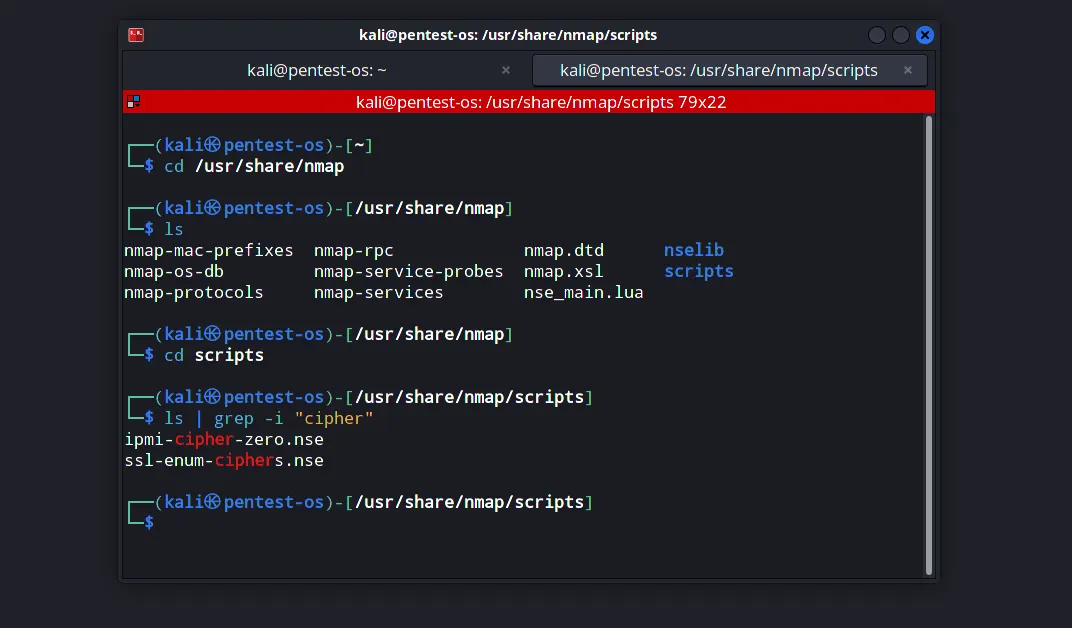Click the terminal application icon in the titlebar
This screenshot has width=1072, height=628.
(135, 34)
